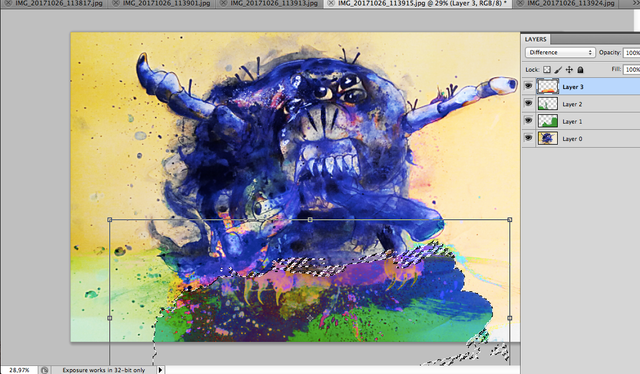The width and height of the screenshot is (640, 374).
Task: Close the IMG_20171026_113913.jpg tab
Action: pos(223,3)
